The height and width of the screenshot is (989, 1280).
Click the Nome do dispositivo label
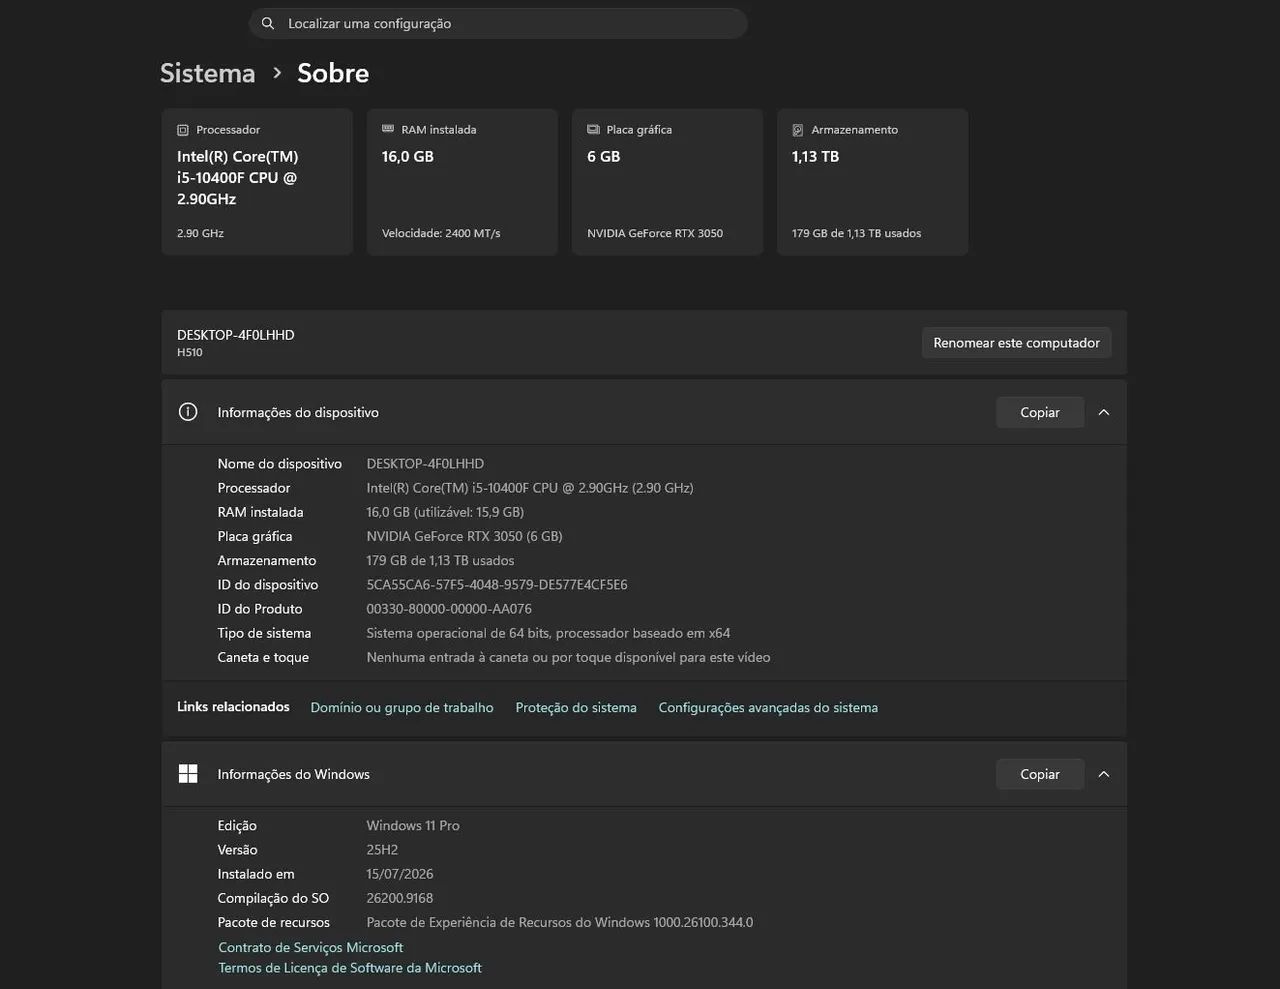(280, 464)
